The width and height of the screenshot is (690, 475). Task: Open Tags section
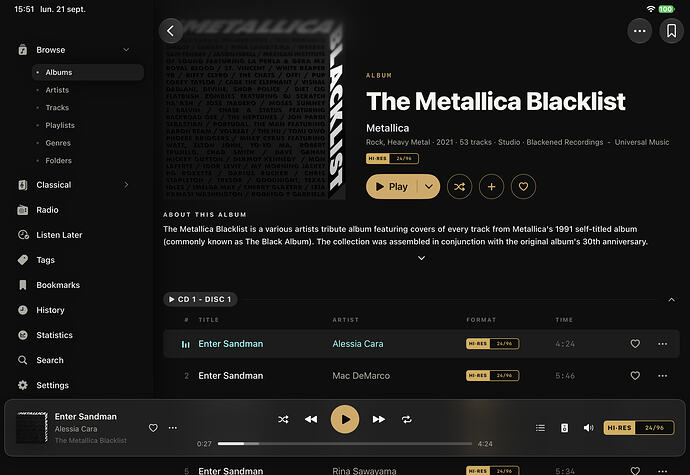point(45,260)
